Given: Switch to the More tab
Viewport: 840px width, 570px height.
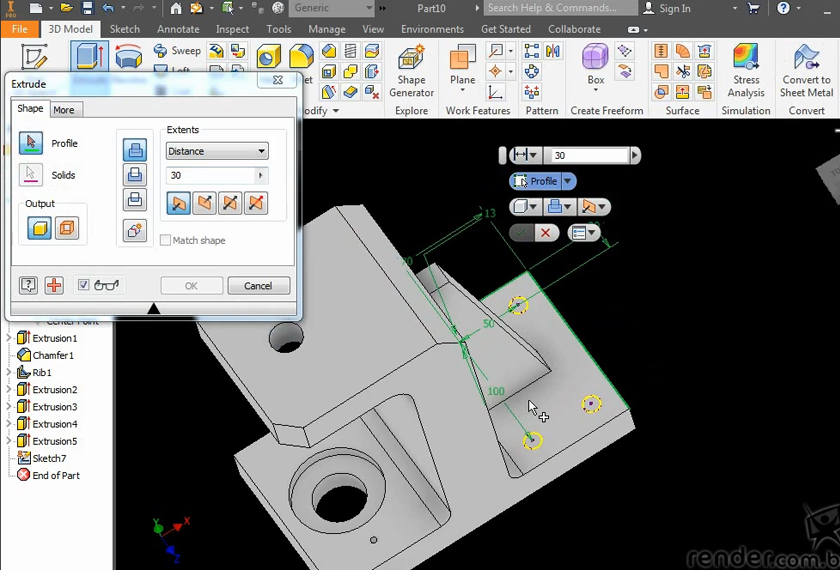Looking at the screenshot, I should pyautogui.click(x=63, y=110).
